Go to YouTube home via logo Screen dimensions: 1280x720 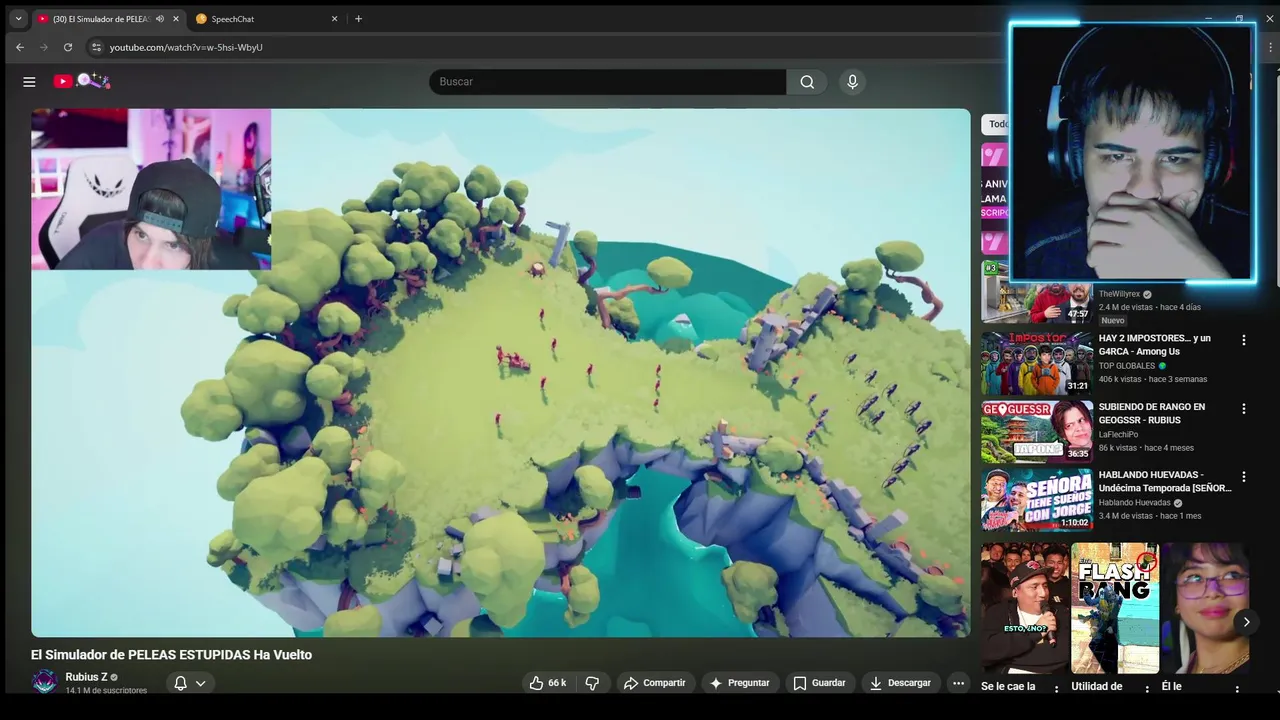pyautogui.click(x=82, y=81)
